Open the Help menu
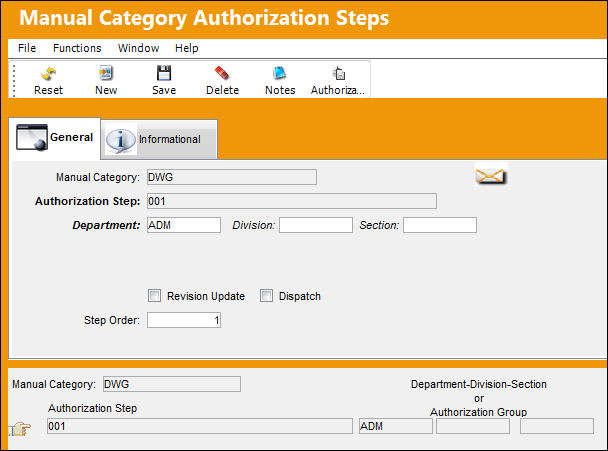The image size is (608, 451). click(187, 48)
